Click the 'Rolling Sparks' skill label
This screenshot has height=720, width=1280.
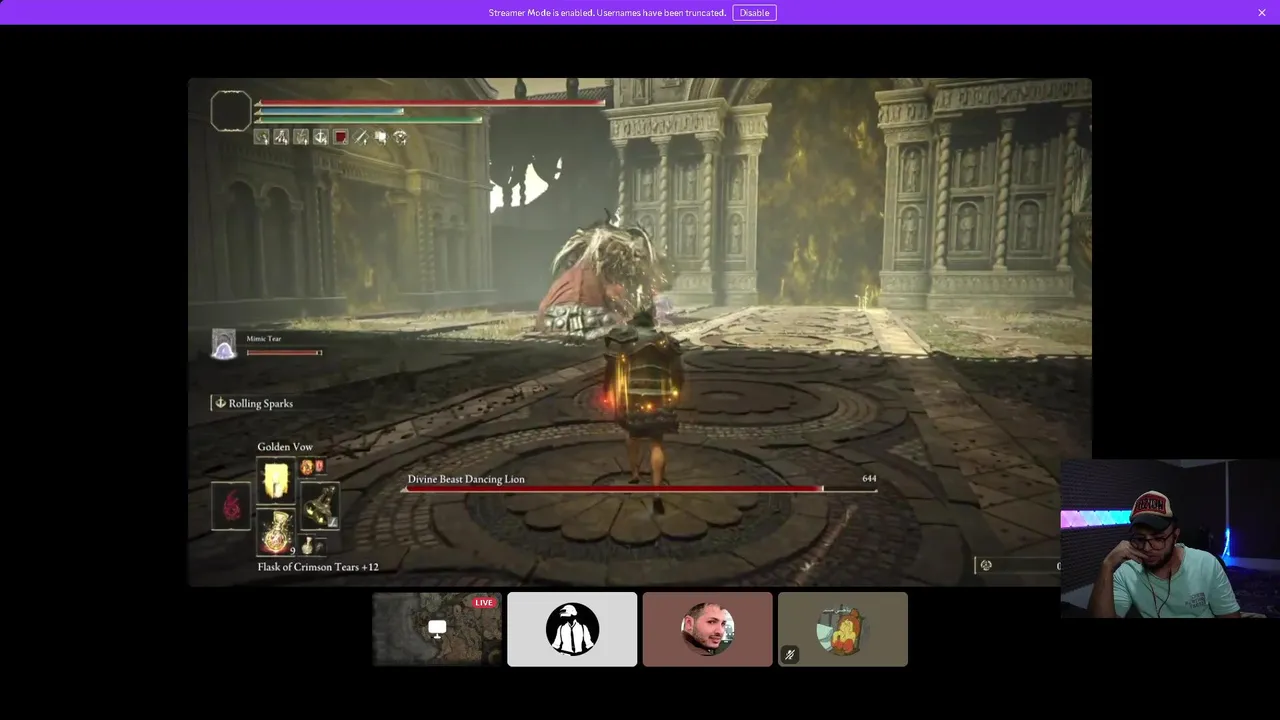(261, 403)
